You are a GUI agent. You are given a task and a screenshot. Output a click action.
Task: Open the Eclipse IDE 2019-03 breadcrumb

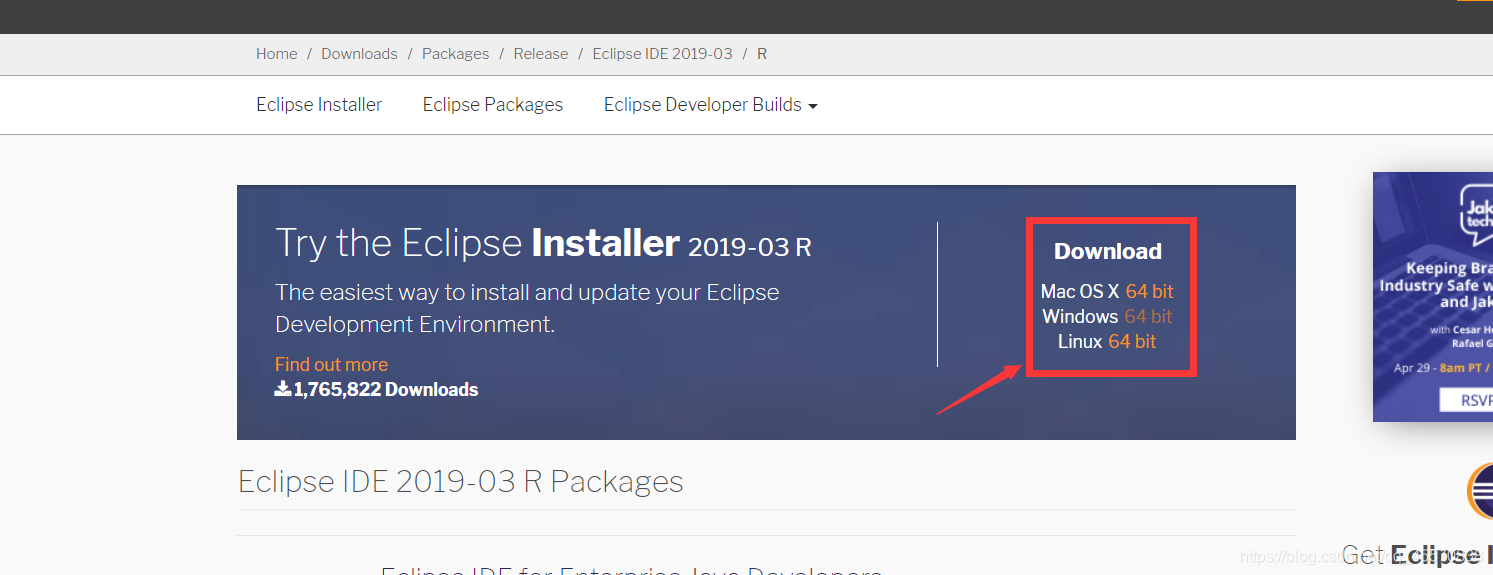coord(662,54)
